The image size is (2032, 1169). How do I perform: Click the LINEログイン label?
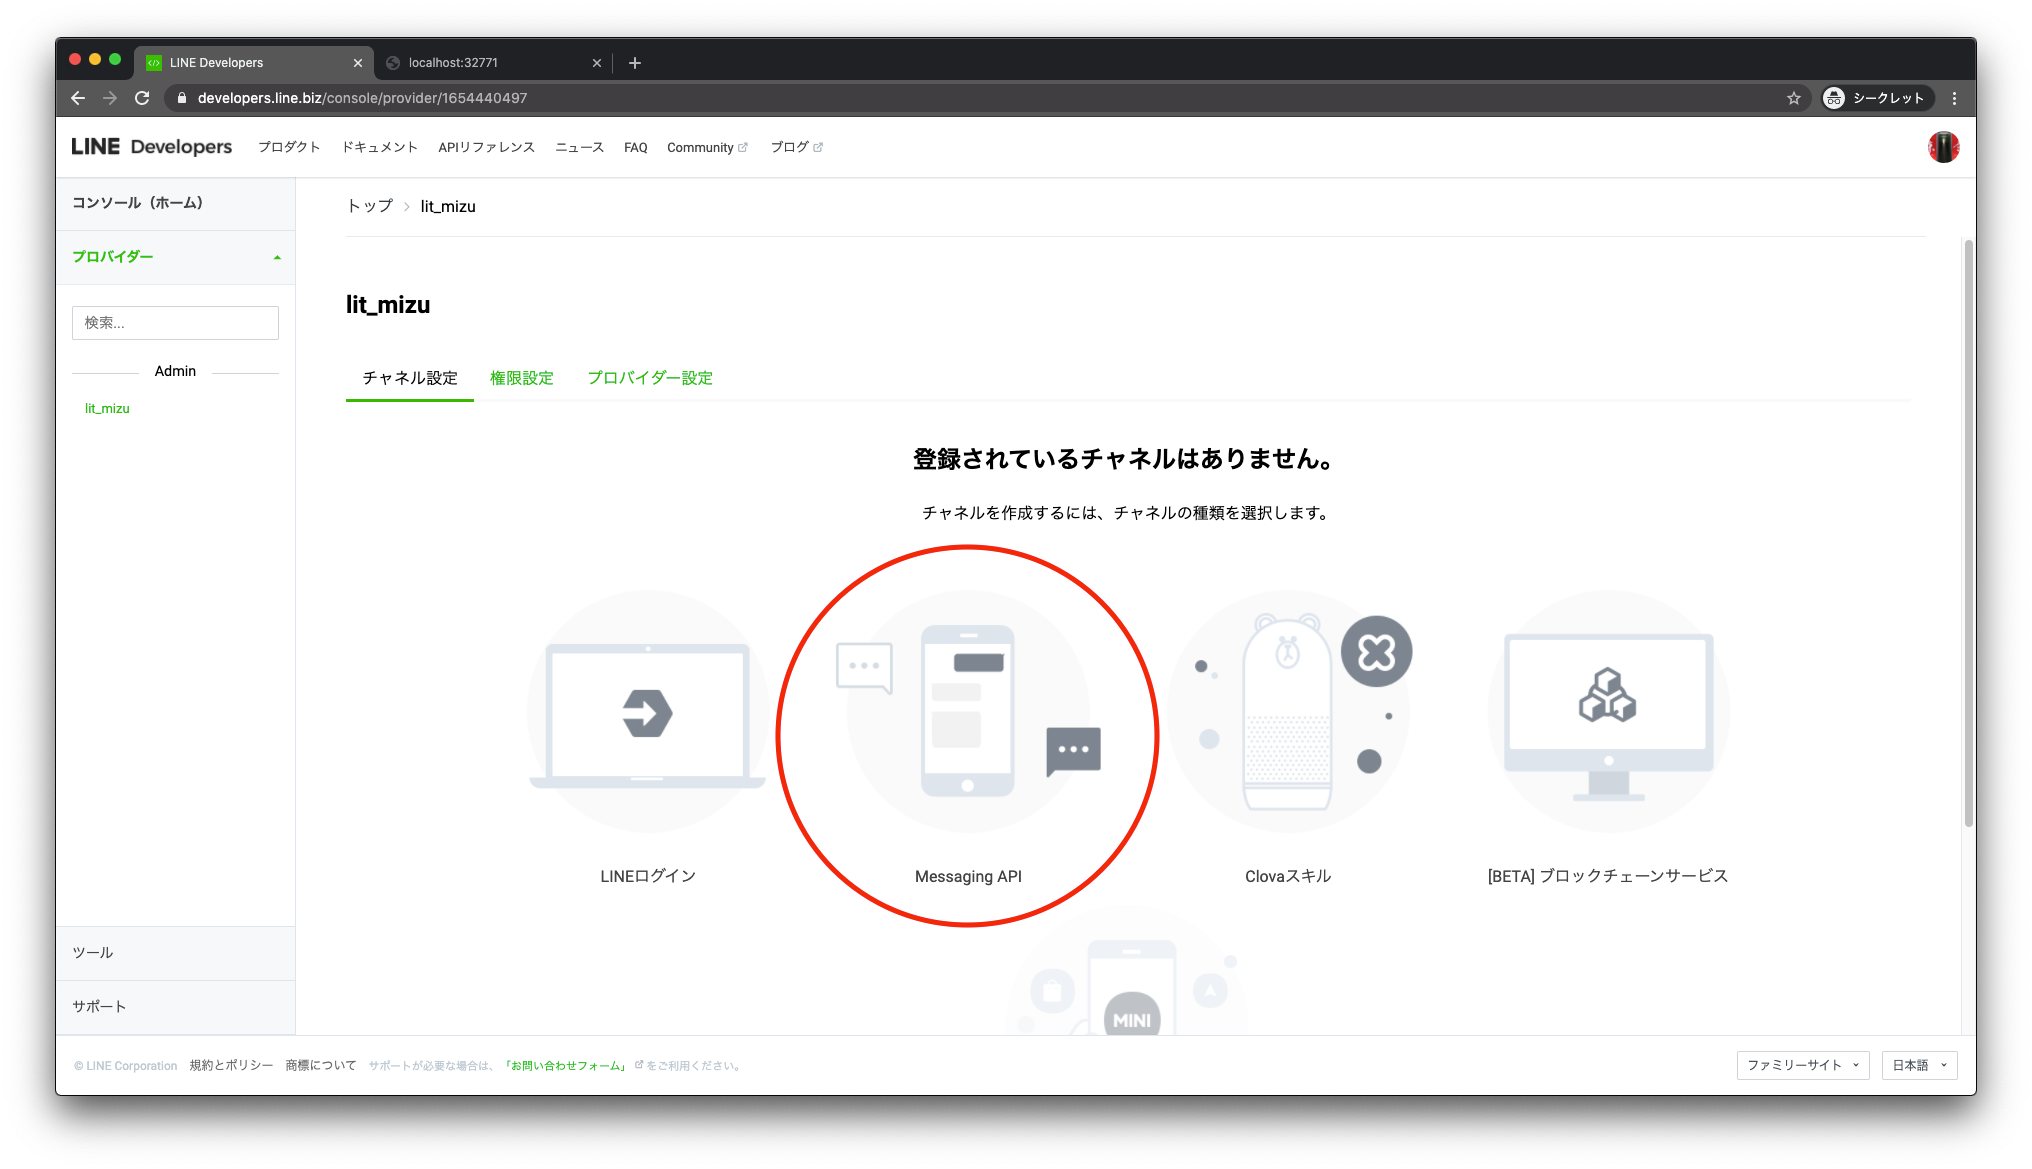pyautogui.click(x=648, y=876)
